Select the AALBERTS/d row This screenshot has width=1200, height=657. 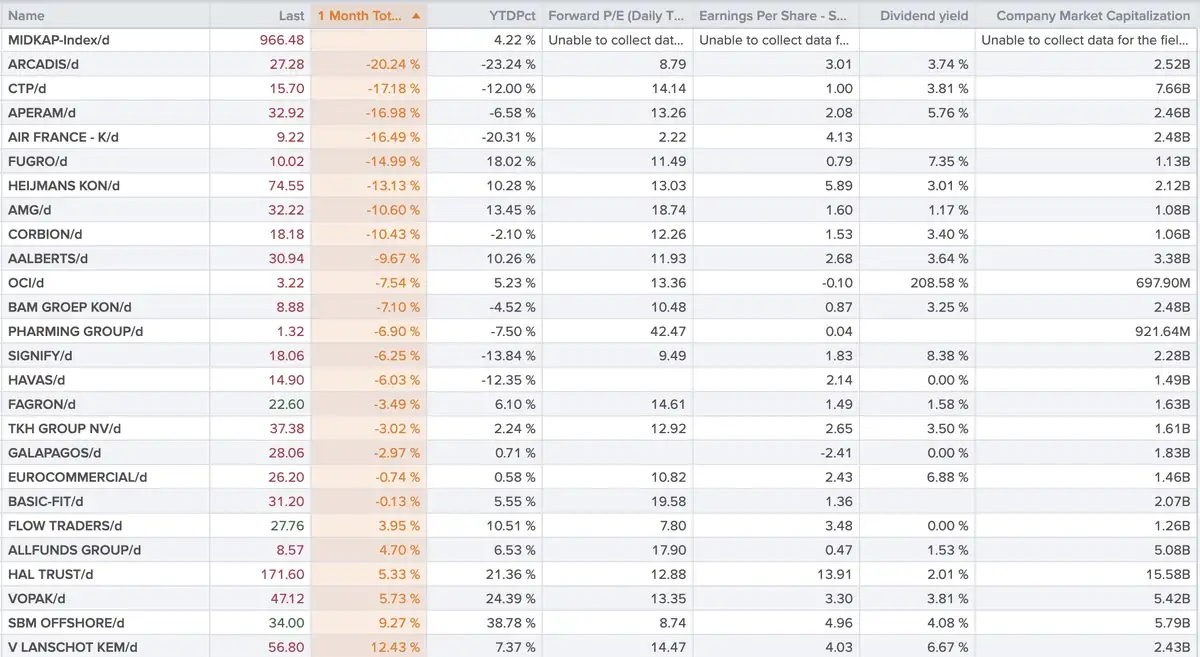(600, 257)
